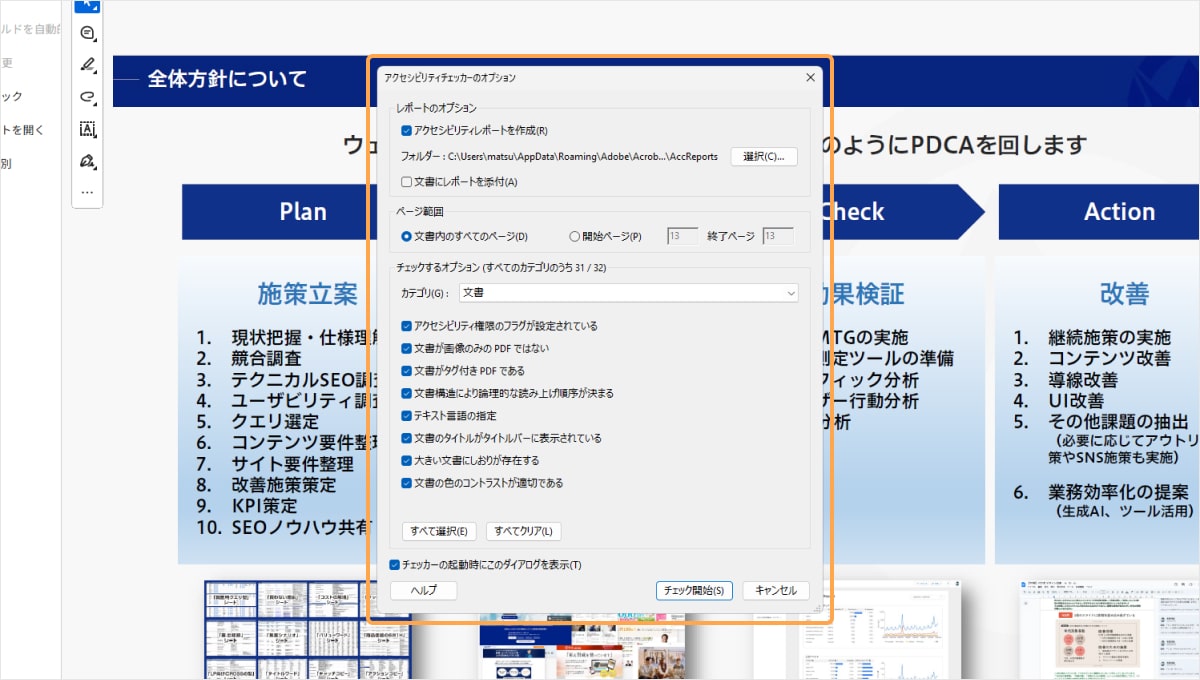Image resolution: width=1200 pixels, height=680 pixels.
Task: Click the 終了ページ number field
Action: coord(778,237)
